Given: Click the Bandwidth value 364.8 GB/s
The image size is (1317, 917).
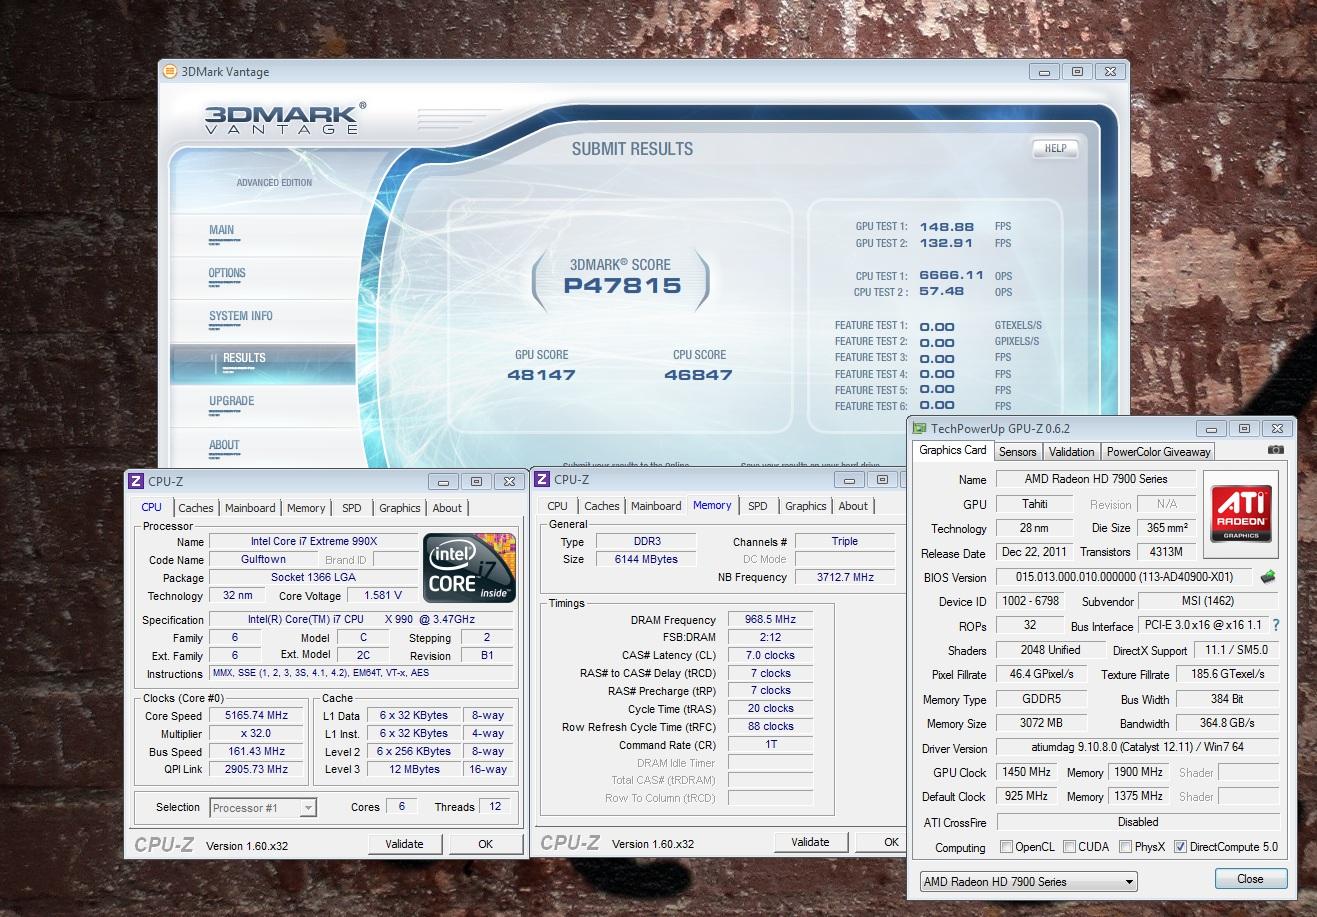Looking at the screenshot, I should click(x=1228, y=723).
